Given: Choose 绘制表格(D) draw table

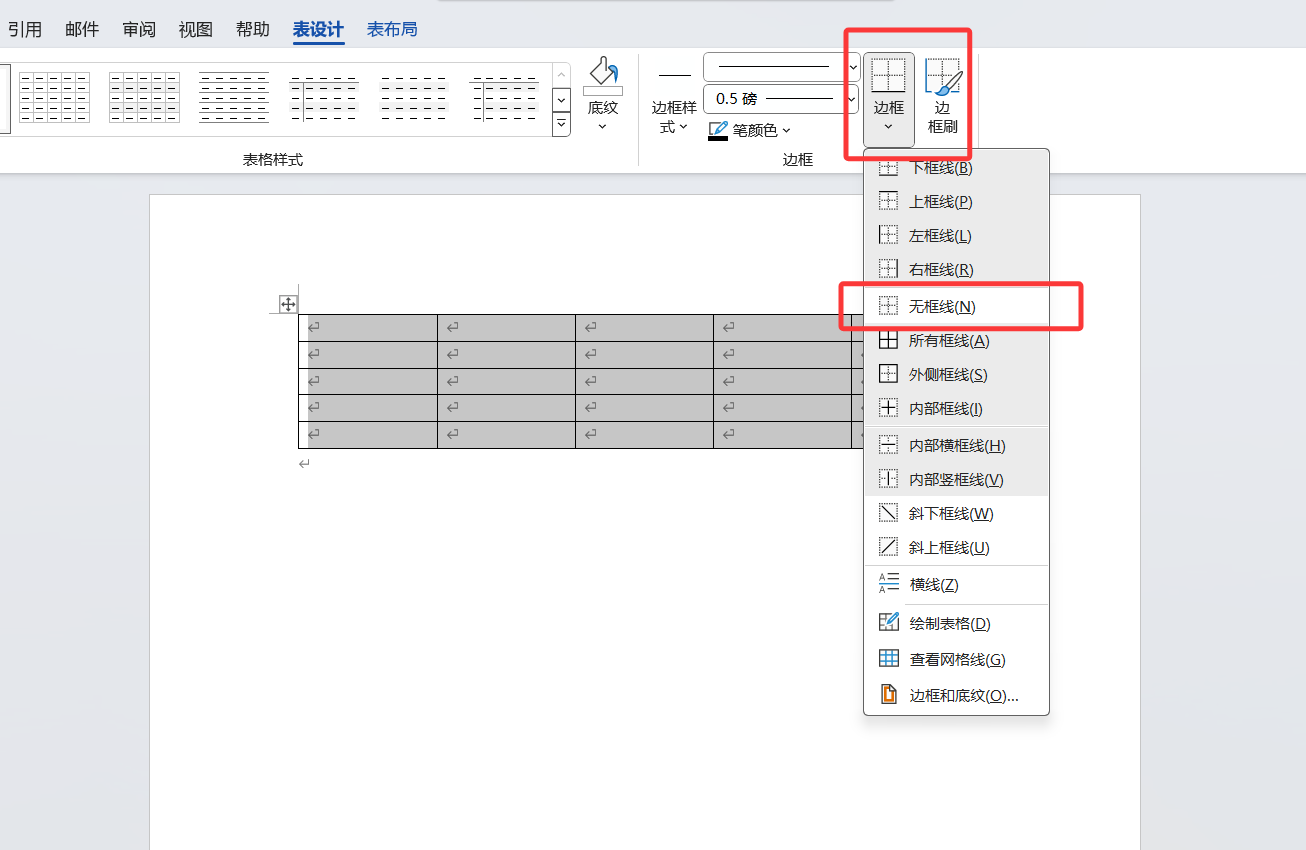Looking at the screenshot, I should pyautogui.click(x=956, y=624).
